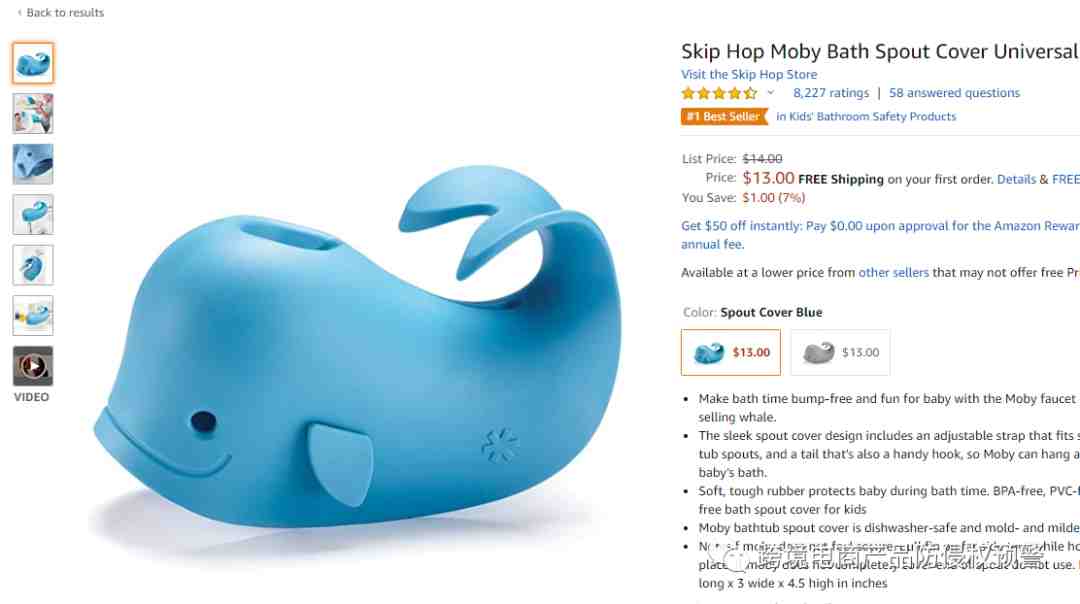The height and width of the screenshot is (604, 1080).
Task: Show the fourth thumbnail of whale on faucet
Action: tap(32, 214)
